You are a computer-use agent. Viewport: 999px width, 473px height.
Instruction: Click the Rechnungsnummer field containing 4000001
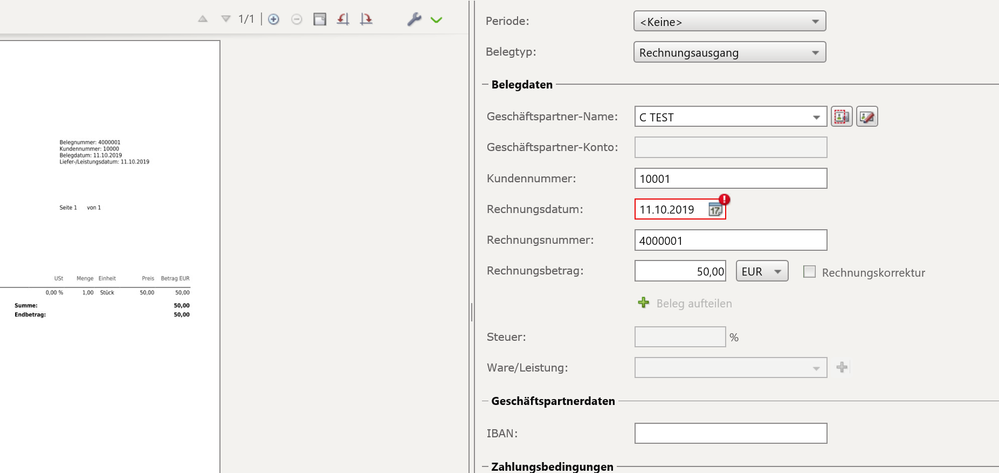pyautogui.click(x=731, y=240)
